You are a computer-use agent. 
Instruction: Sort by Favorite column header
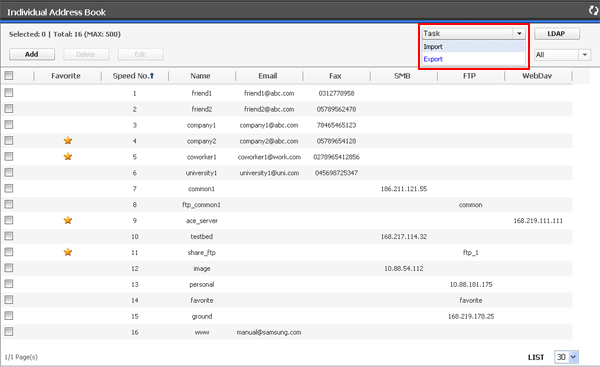point(66,76)
